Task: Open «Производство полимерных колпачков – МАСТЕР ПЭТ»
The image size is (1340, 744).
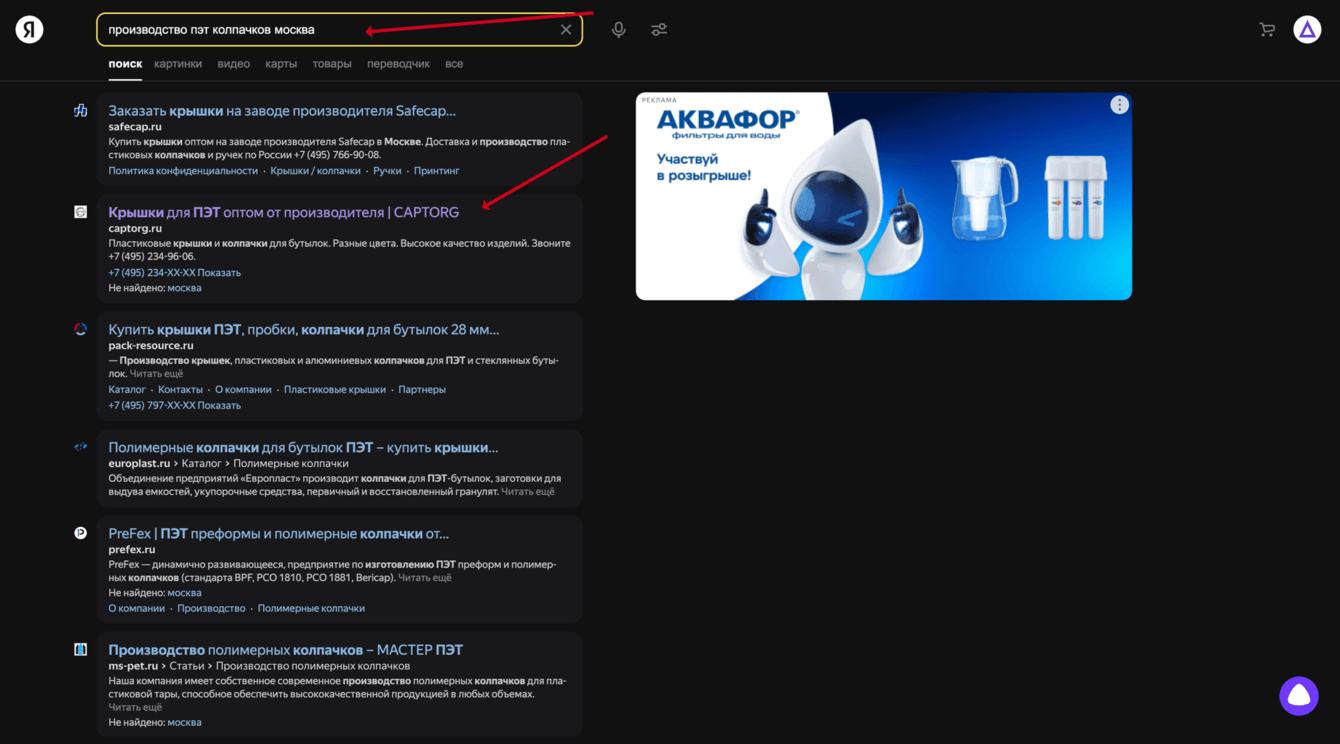Action: tap(286, 650)
